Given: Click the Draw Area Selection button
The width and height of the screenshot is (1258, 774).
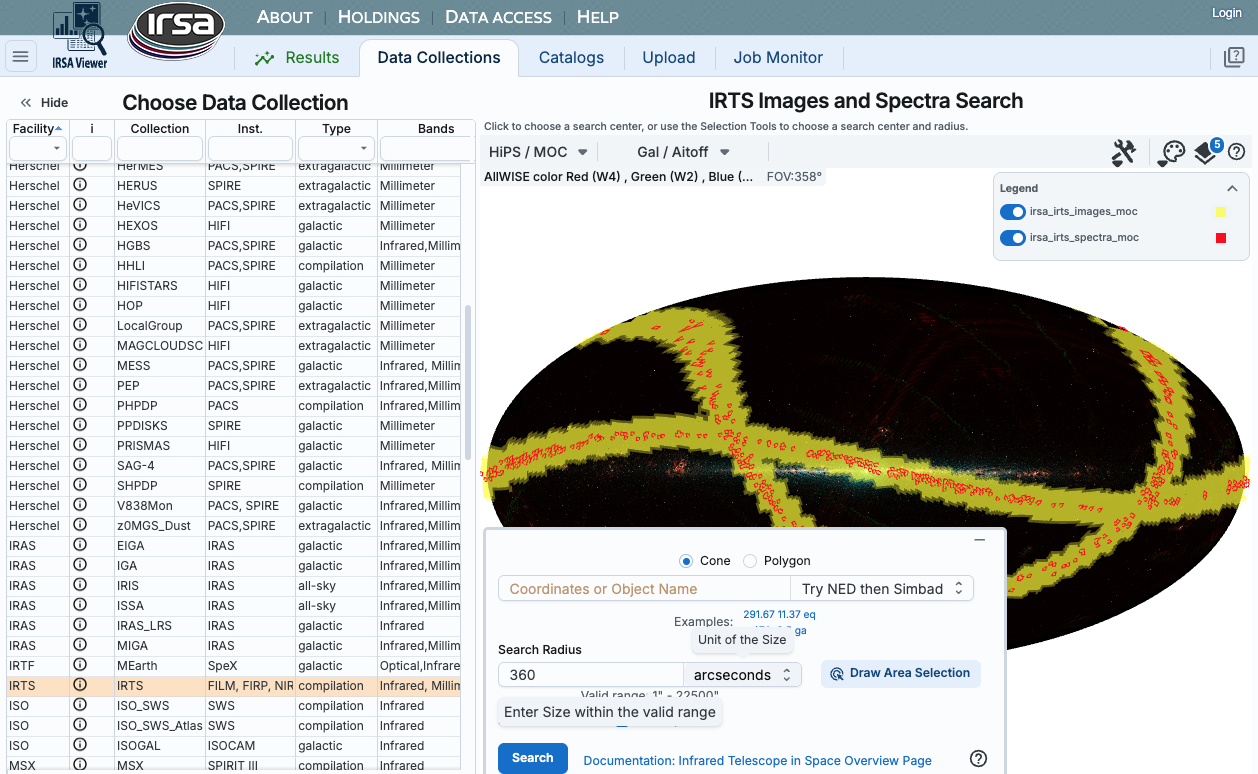Looking at the screenshot, I should click(x=900, y=673).
